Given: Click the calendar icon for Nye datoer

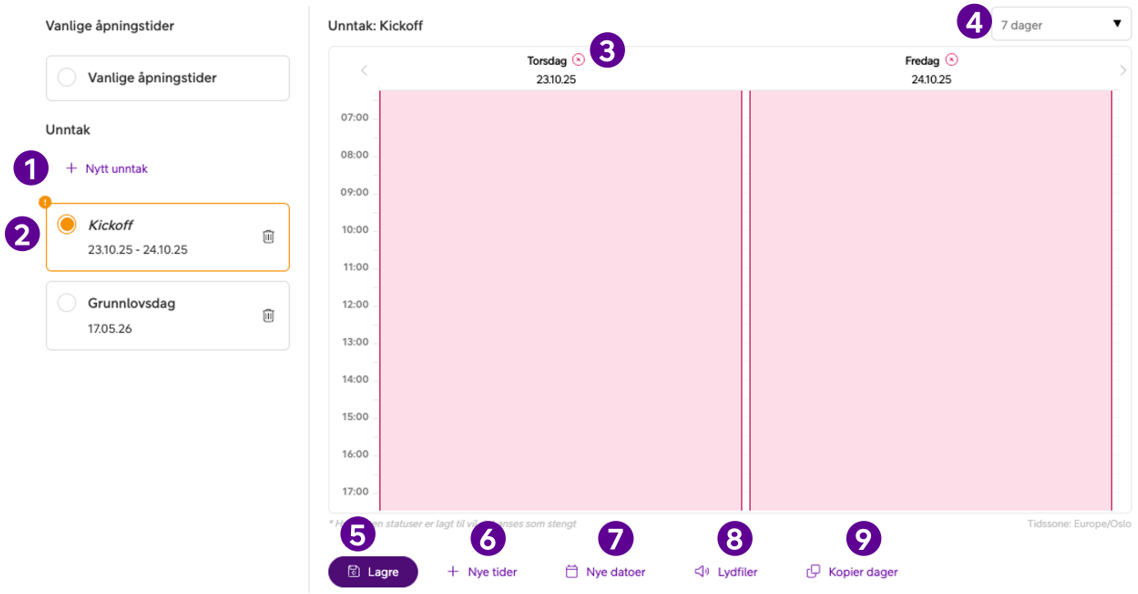Looking at the screenshot, I should pyautogui.click(x=572, y=572).
